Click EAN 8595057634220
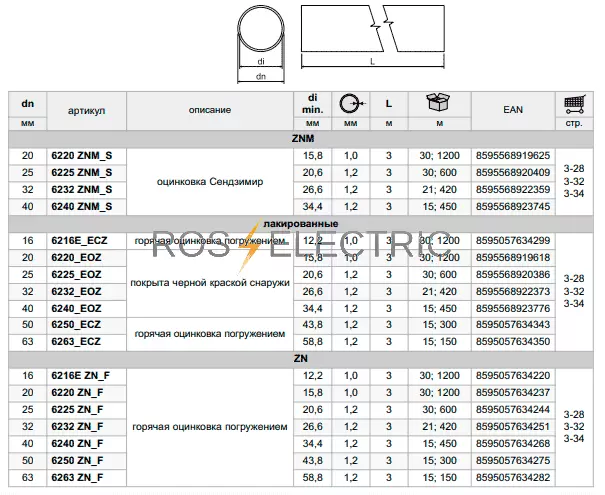Viewport: 605px width, 495px height. [x=513, y=375]
